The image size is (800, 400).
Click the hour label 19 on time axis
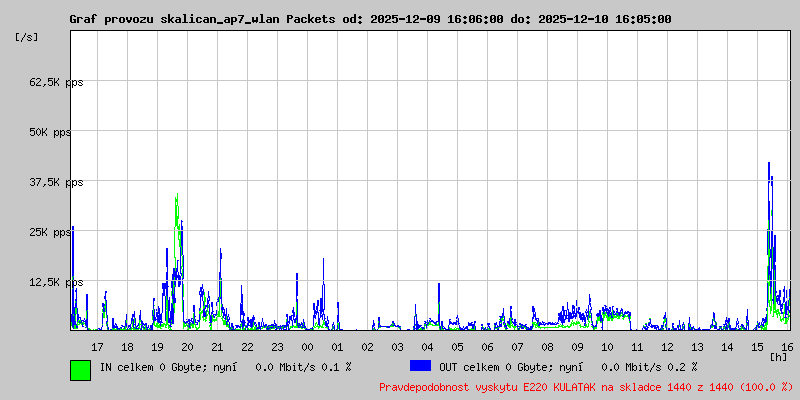158,347
